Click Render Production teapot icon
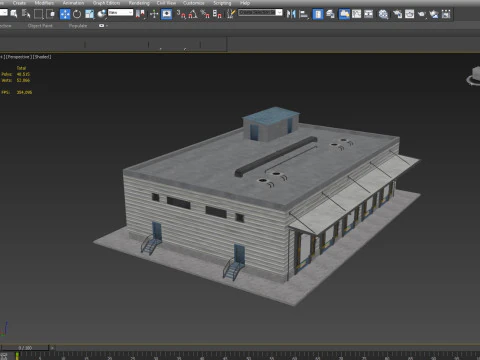 (x=422, y=14)
